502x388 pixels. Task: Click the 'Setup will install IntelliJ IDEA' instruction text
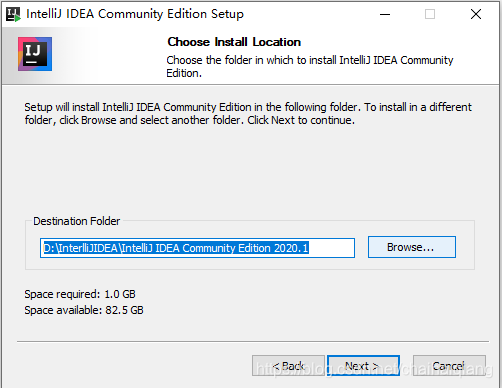tap(248, 114)
